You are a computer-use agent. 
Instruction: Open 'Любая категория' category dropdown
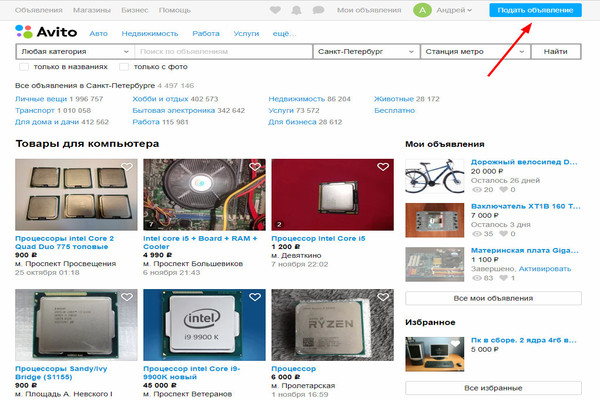point(75,51)
